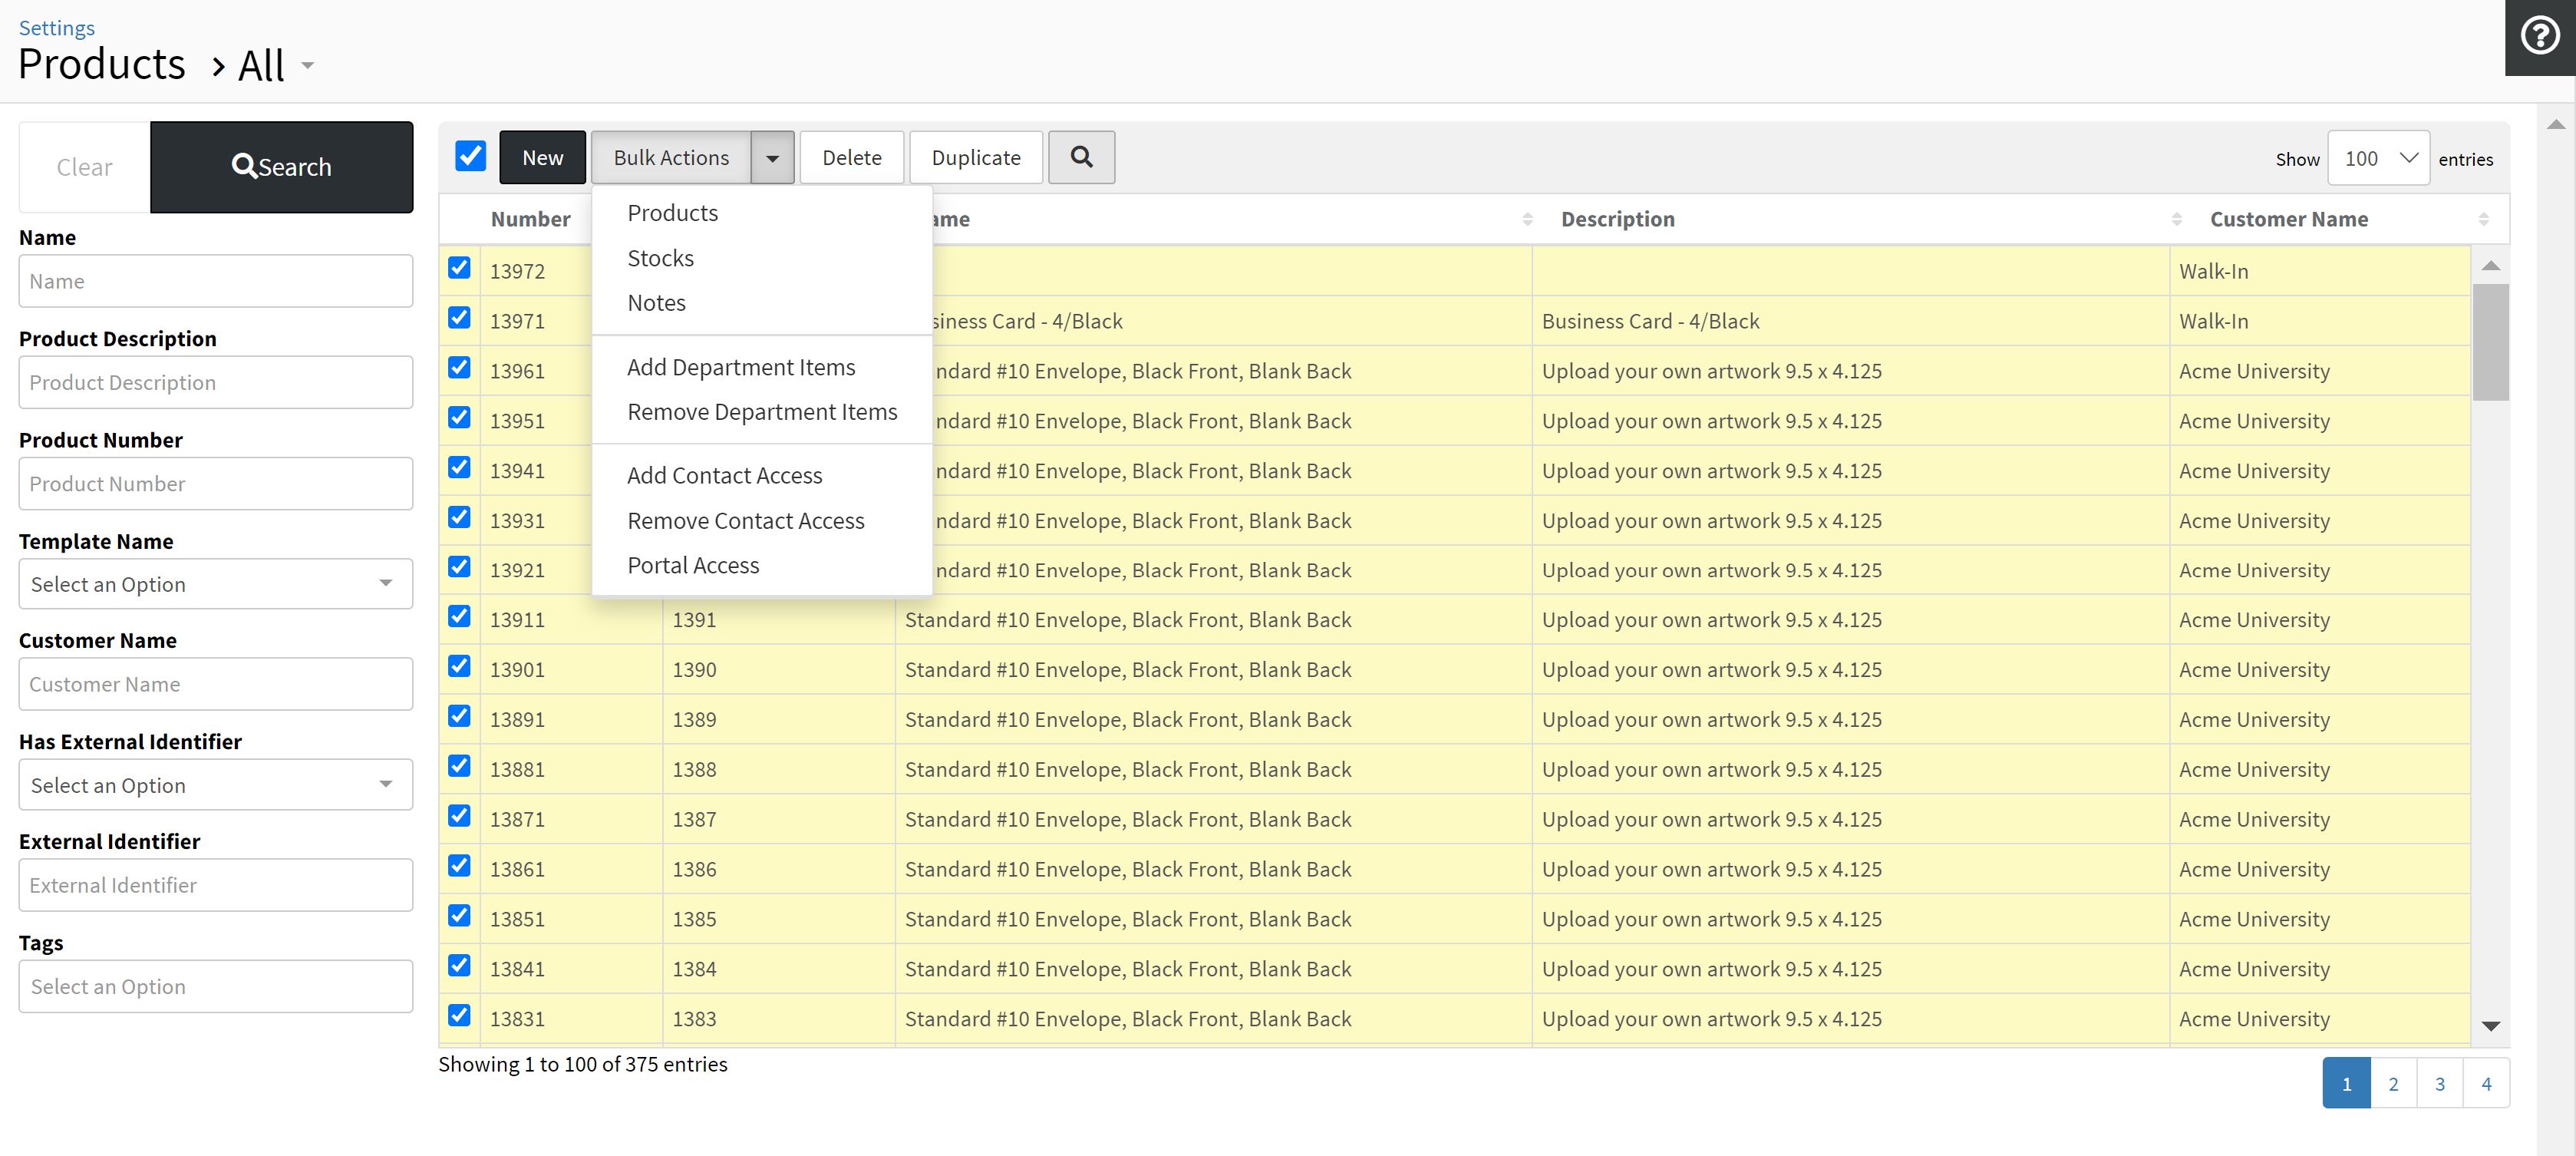Toggle the Bulk Actions caret dropdown
The height and width of the screenshot is (1156, 2576).
point(772,158)
